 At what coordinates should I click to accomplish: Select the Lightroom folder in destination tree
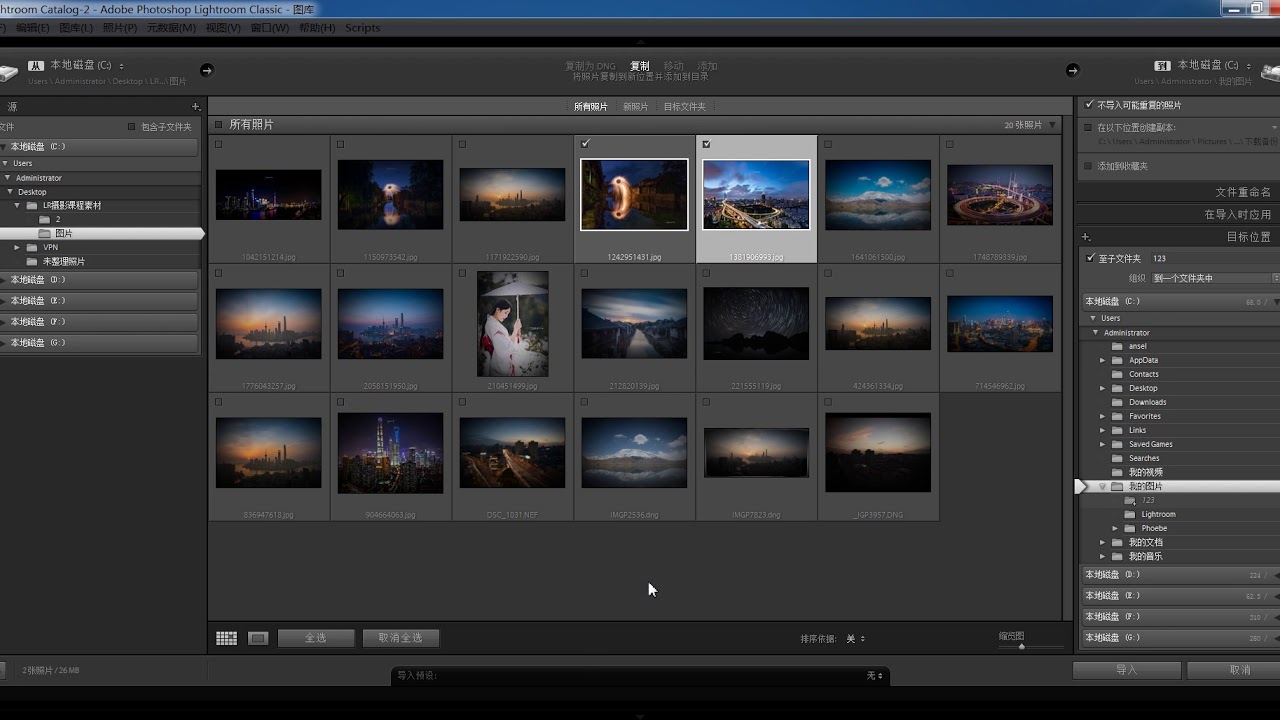pyautogui.click(x=1158, y=514)
